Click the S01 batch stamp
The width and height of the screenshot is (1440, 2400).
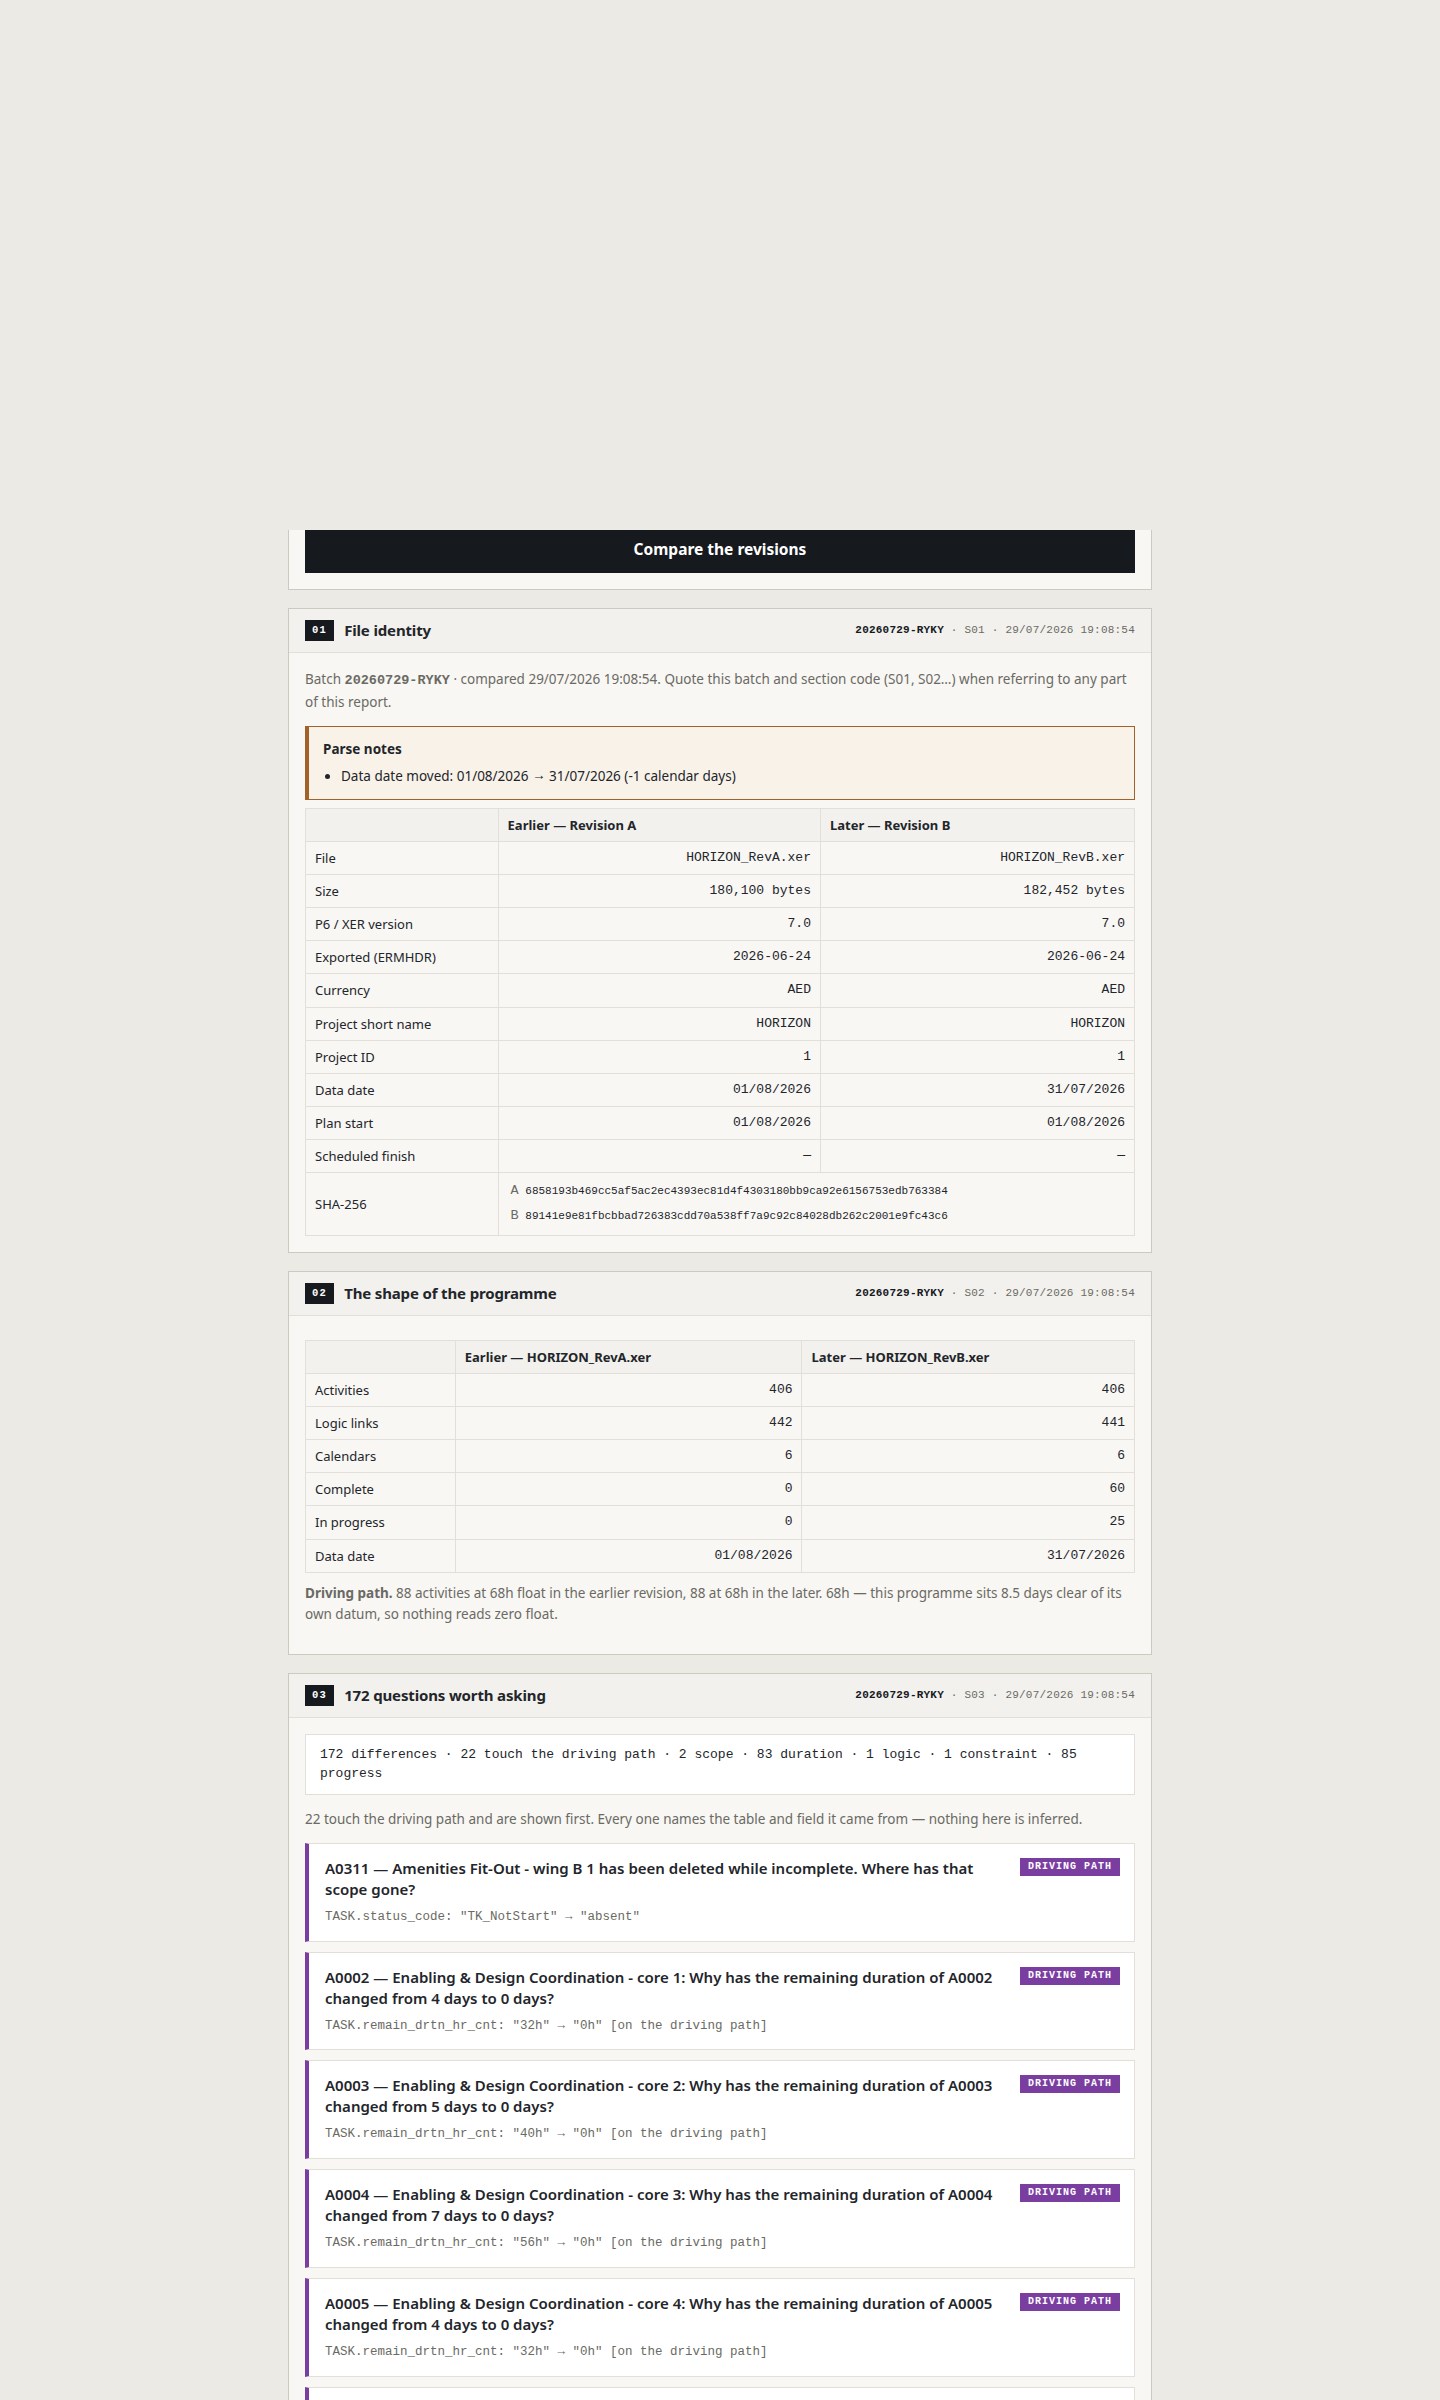coord(995,631)
